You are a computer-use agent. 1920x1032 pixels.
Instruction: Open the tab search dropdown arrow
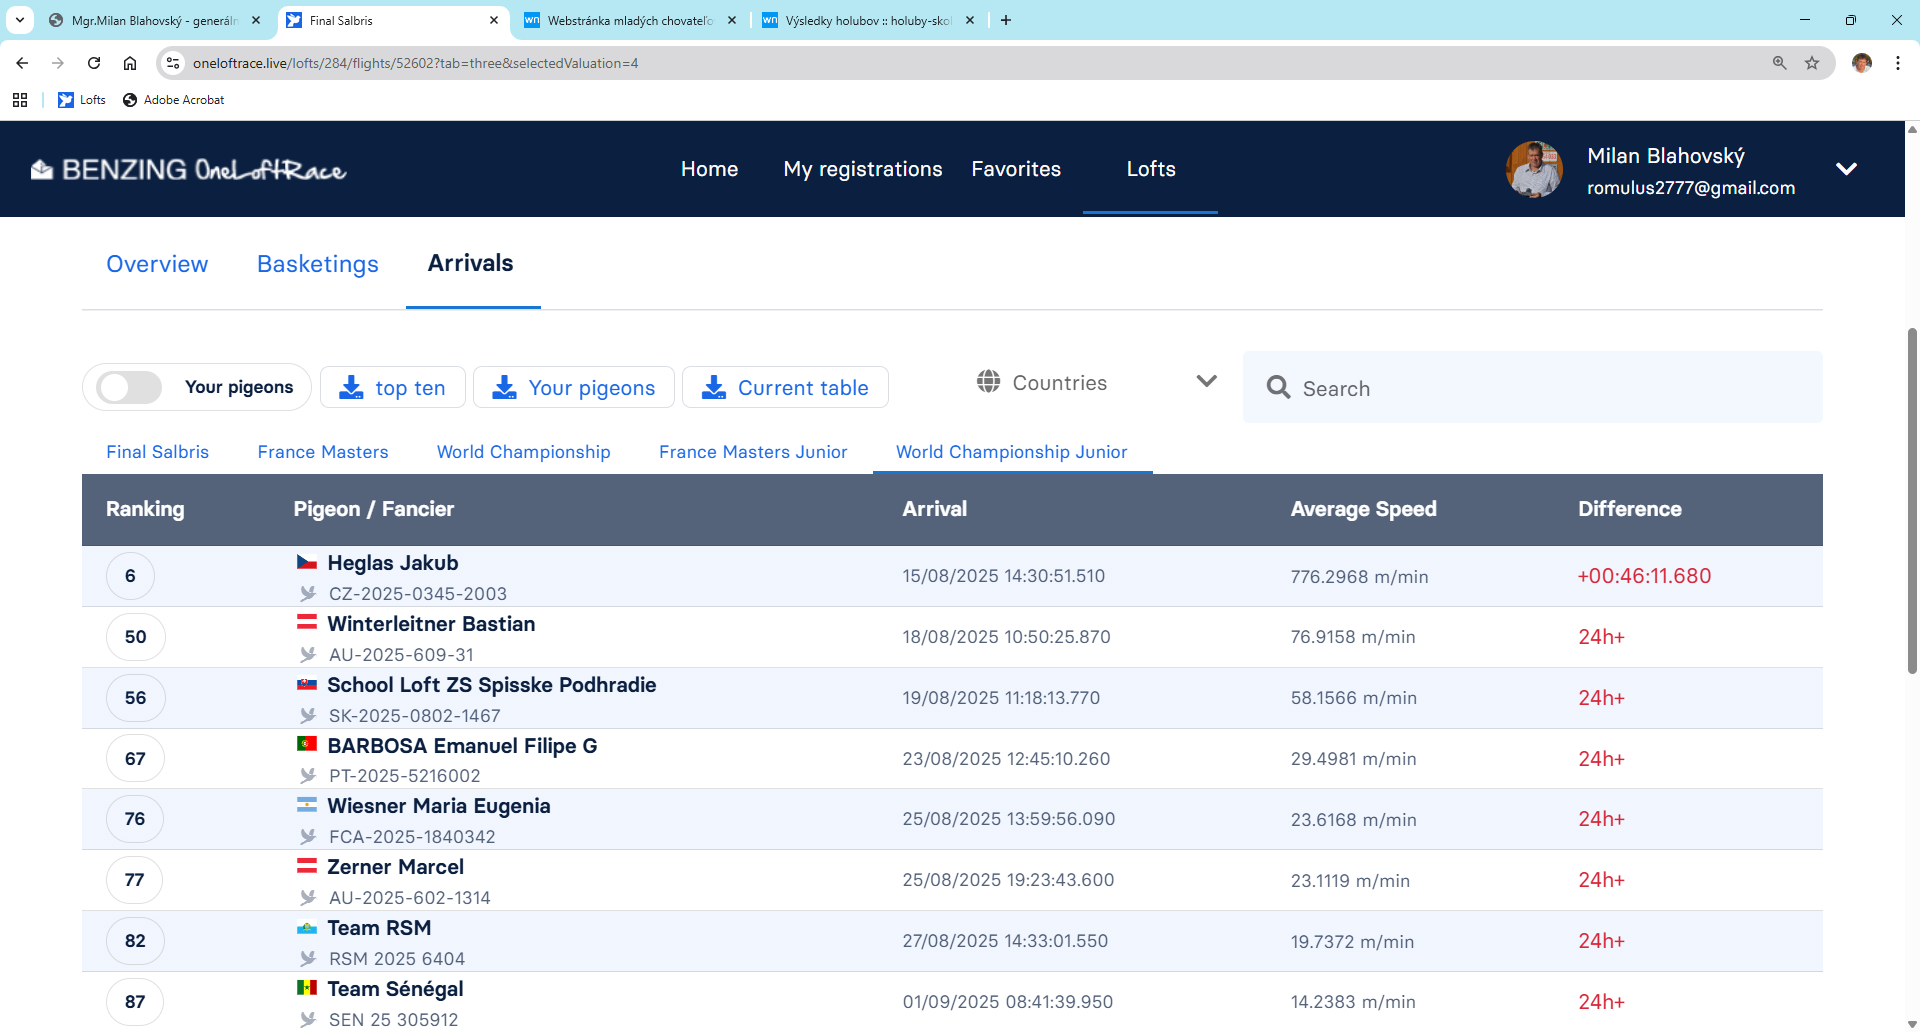pyautogui.click(x=20, y=20)
